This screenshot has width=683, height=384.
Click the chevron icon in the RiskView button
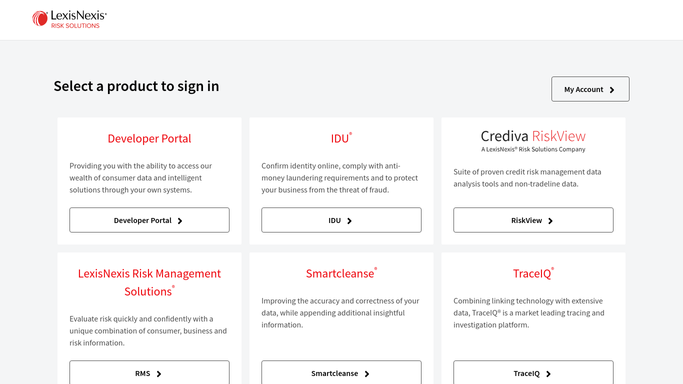(x=550, y=221)
